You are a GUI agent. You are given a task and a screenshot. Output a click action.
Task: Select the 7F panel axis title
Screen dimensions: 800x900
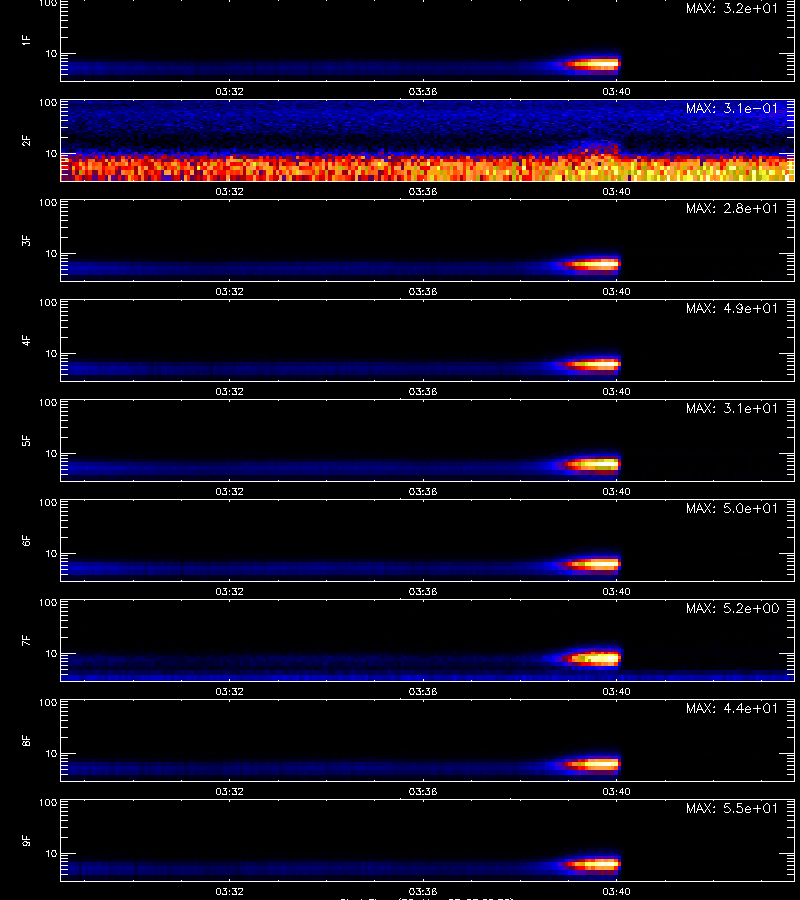(x=26, y=640)
